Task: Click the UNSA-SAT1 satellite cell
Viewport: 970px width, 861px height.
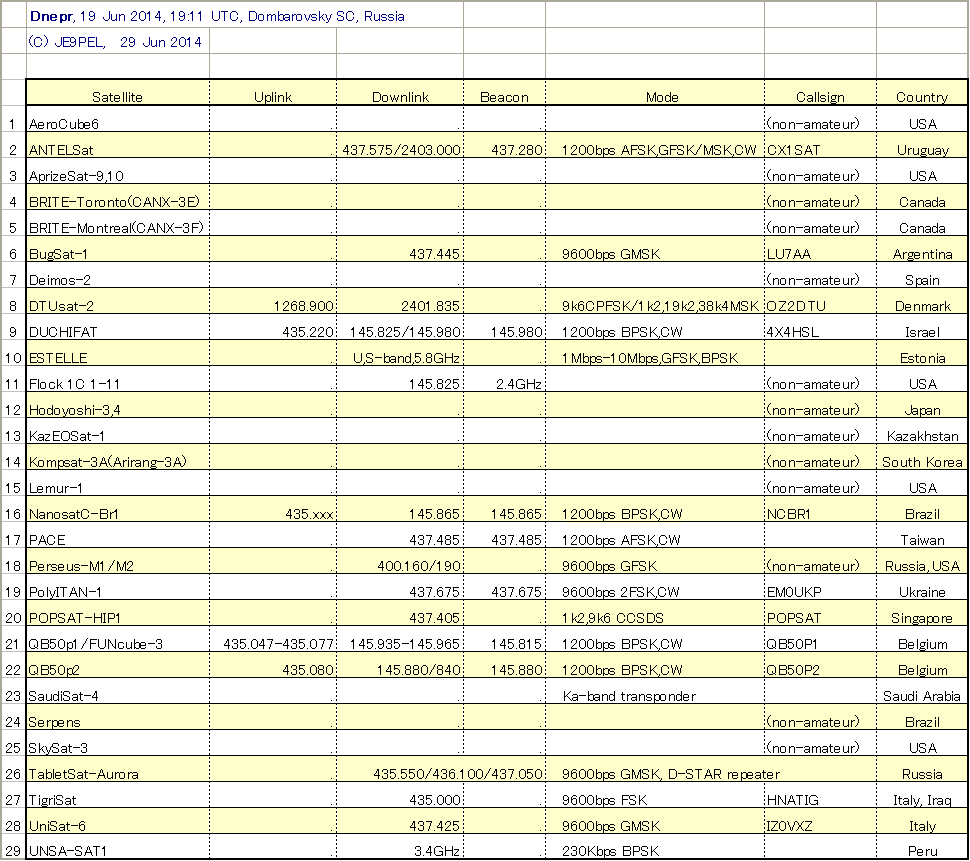Action: pyautogui.click(x=118, y=846)
